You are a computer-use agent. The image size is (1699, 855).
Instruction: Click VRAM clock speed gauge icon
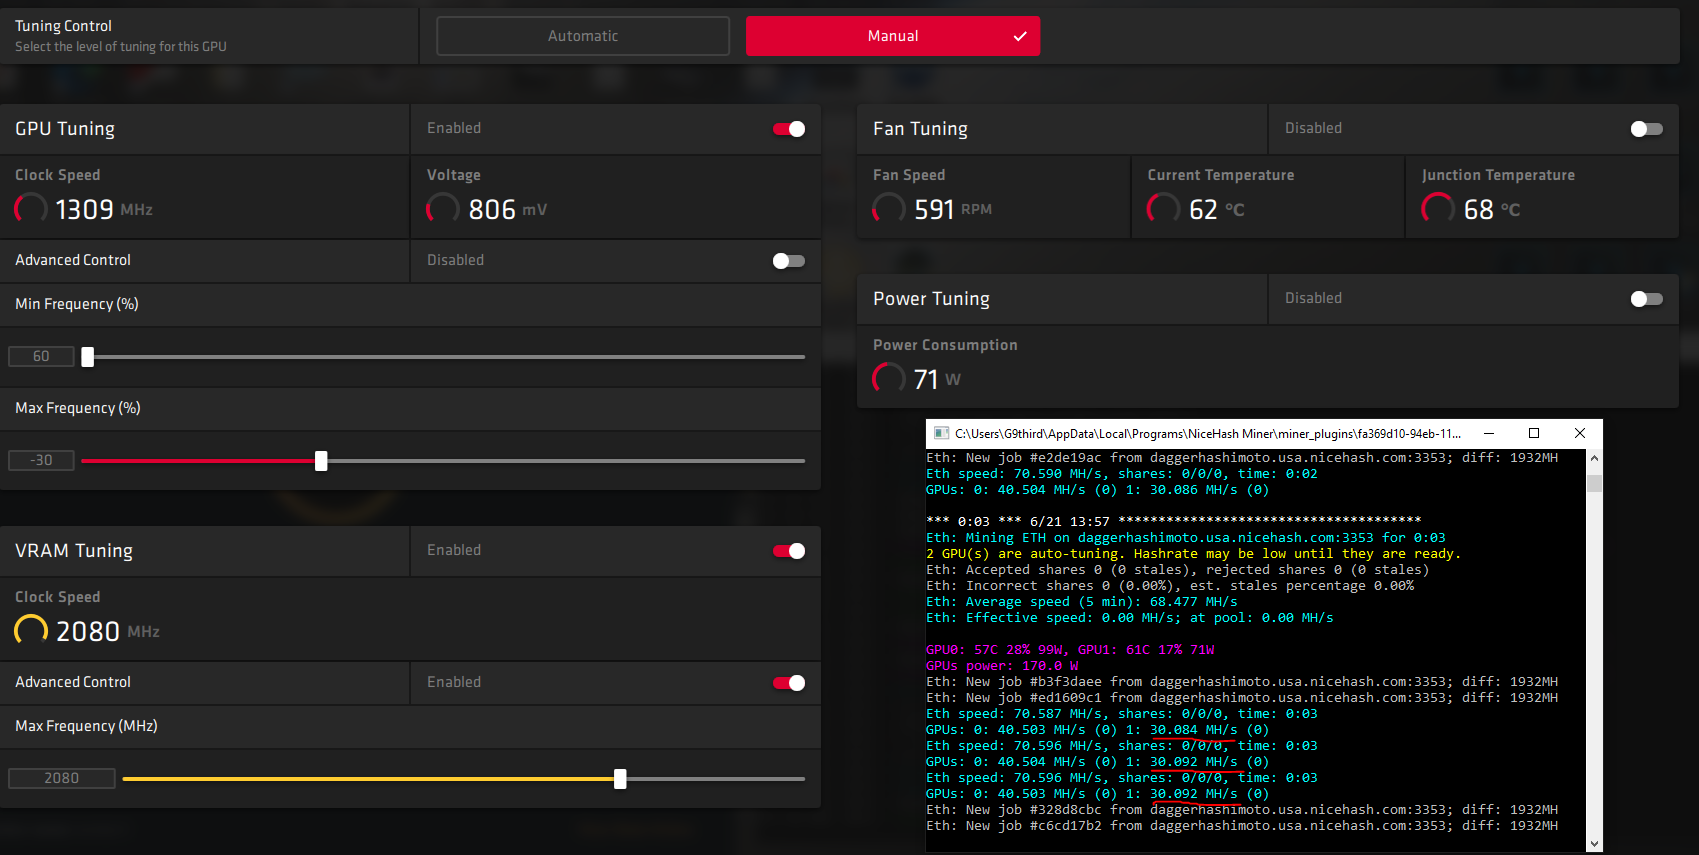31,631
